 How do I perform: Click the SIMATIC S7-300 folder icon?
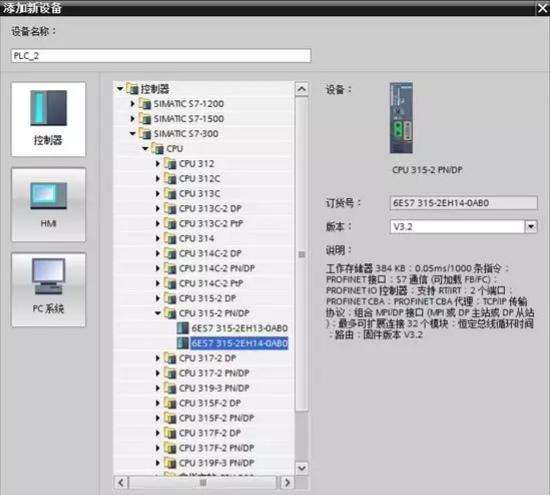(x=145, y=134)
